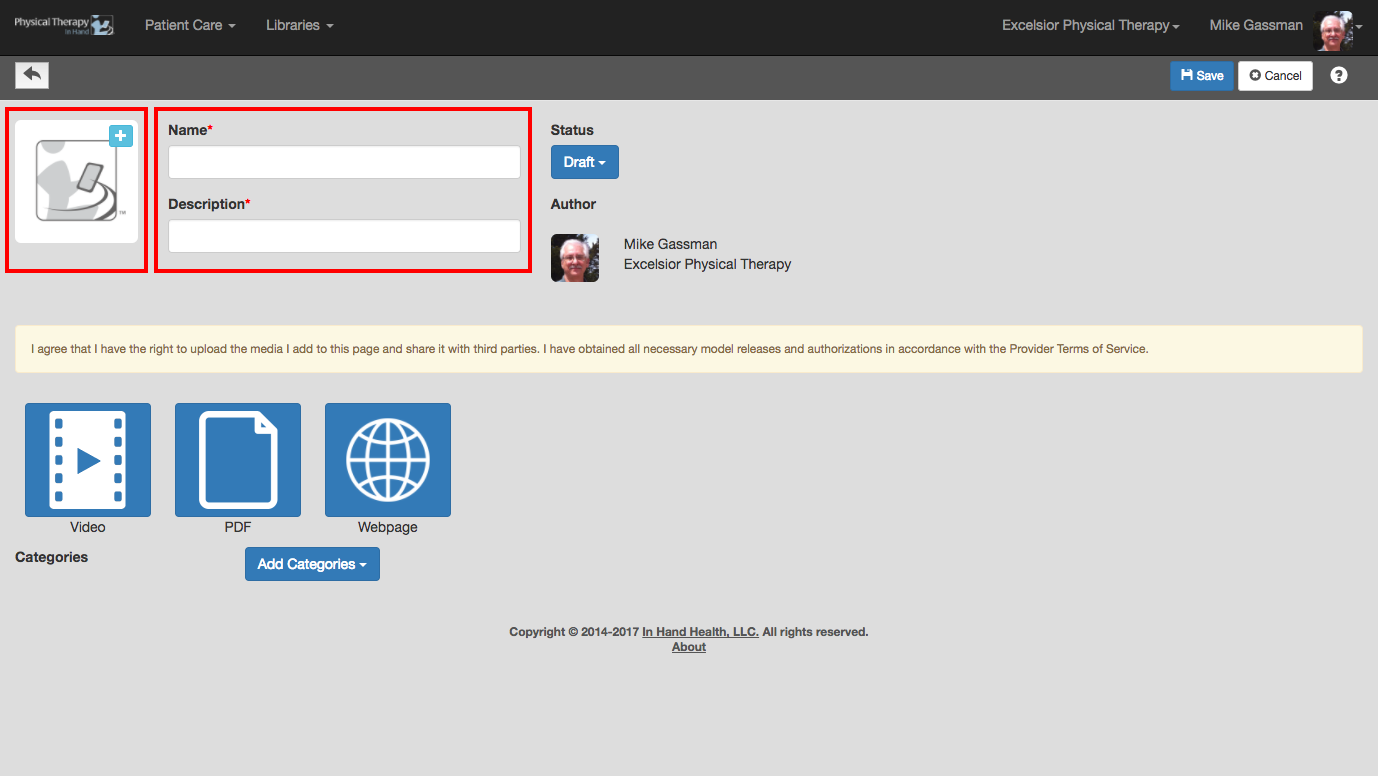1378x776 pixels.
Task: Click the back arrow button
Action: [x=32, y=75]
